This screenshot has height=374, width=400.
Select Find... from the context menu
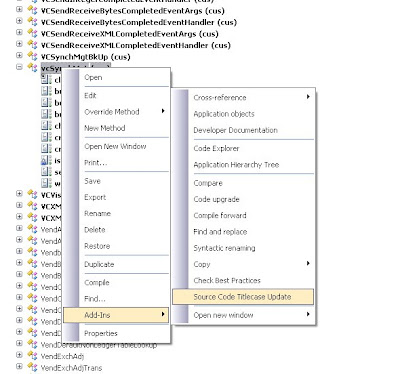pyautogui.click(x=116, y=299)
